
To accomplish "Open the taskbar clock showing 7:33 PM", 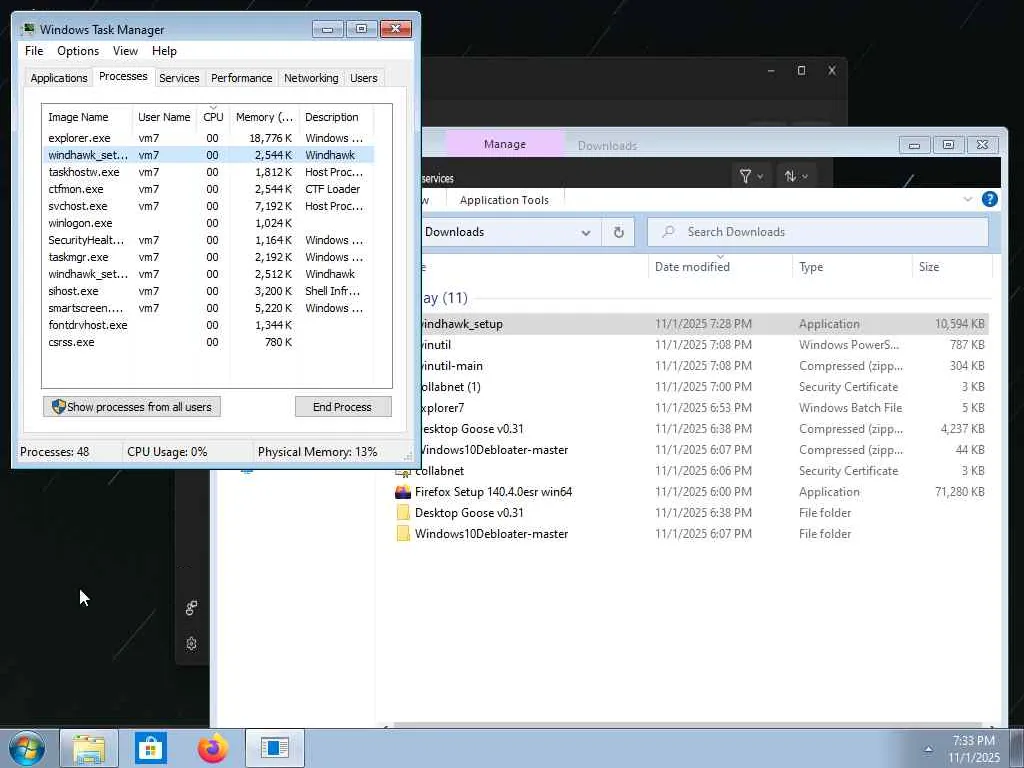I will 973,749.
